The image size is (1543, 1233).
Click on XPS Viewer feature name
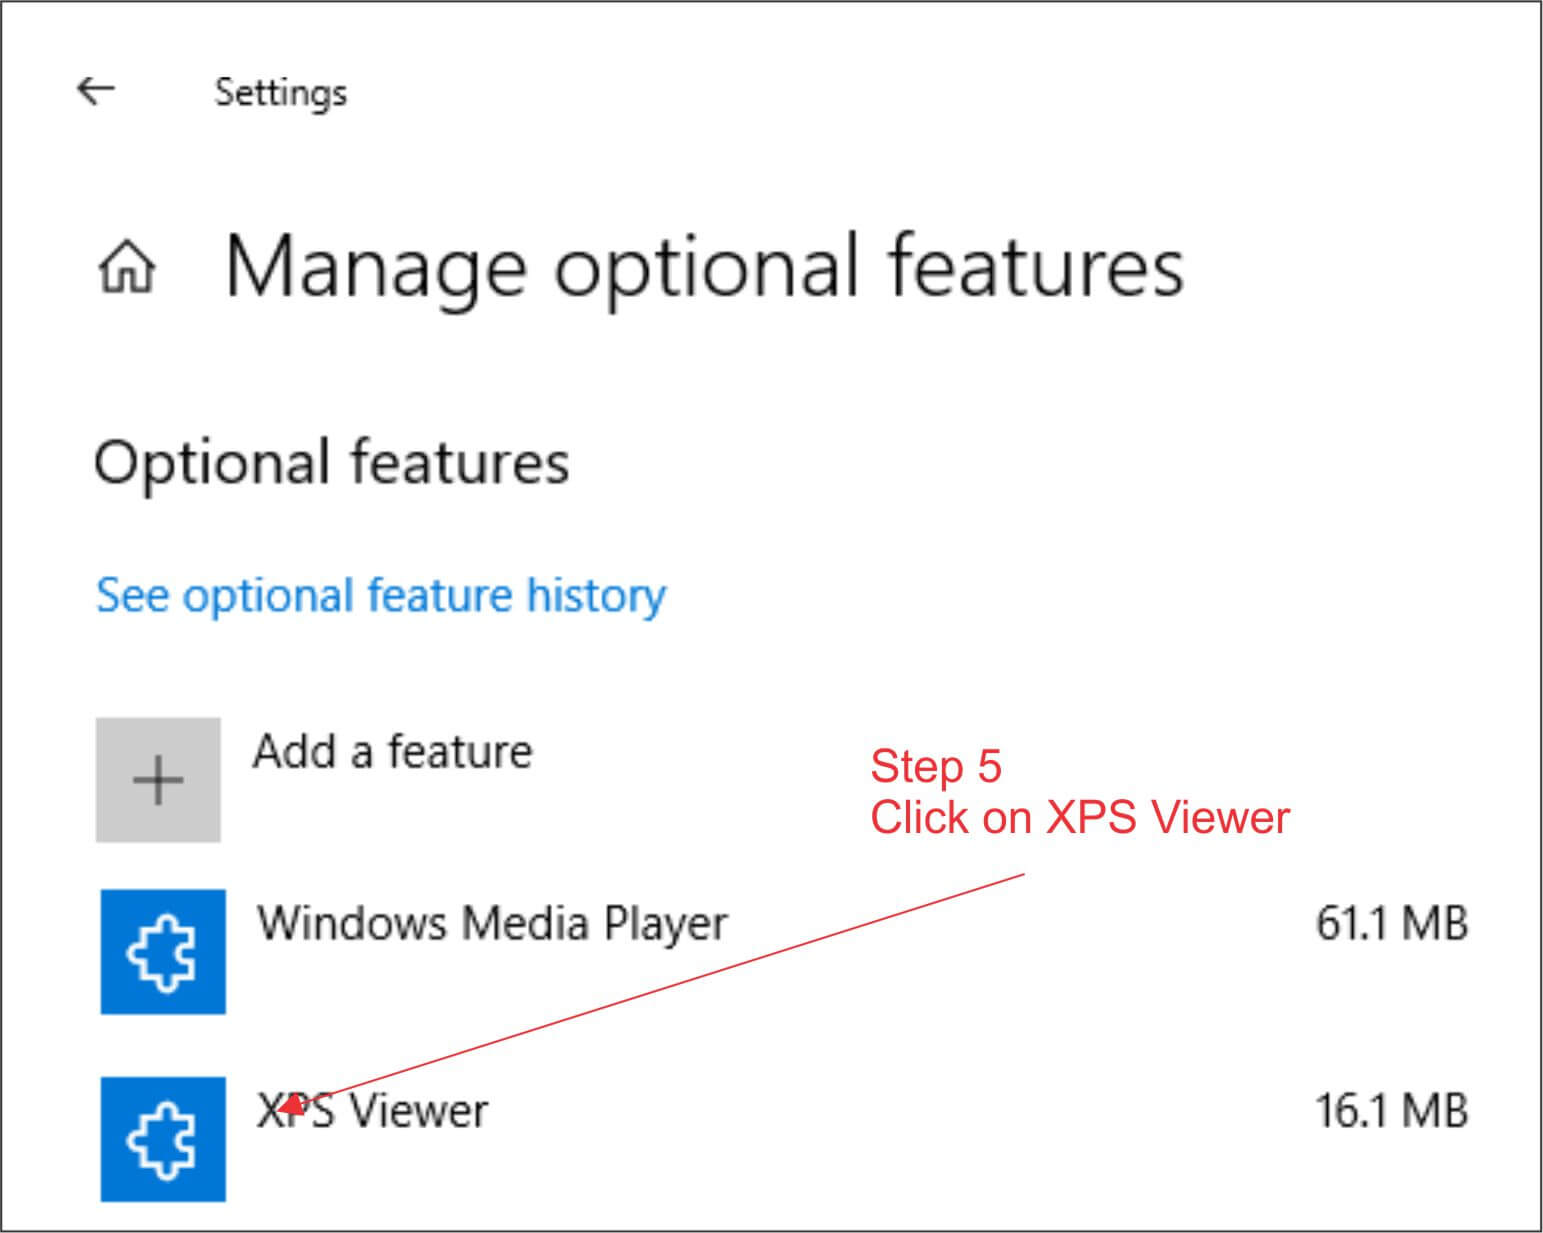coord(372,1110)
